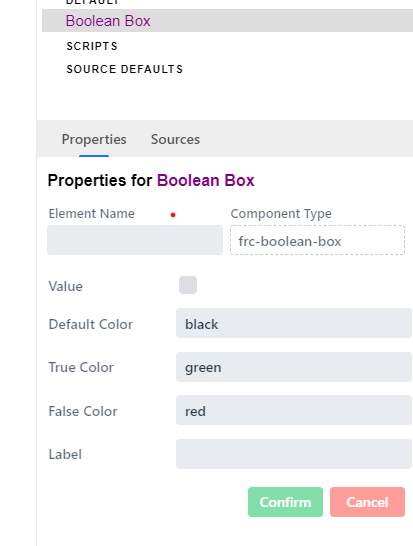
Task: Click the True Color property label
Action: click(81, 367)
